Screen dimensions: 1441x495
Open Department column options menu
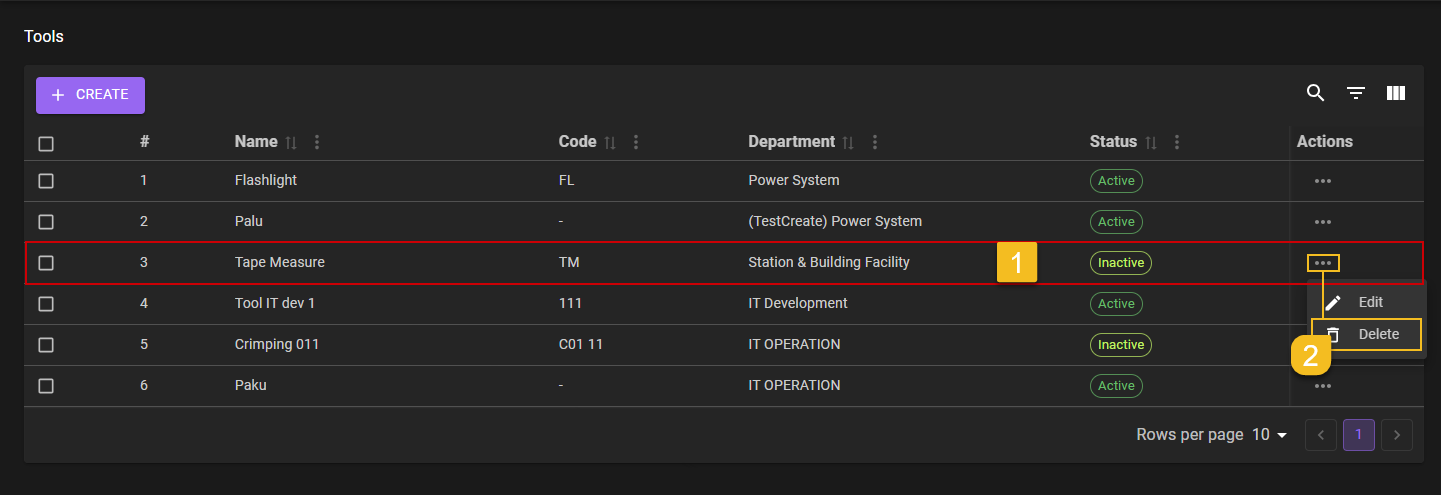pyautogui.click(x=875, y=143)
